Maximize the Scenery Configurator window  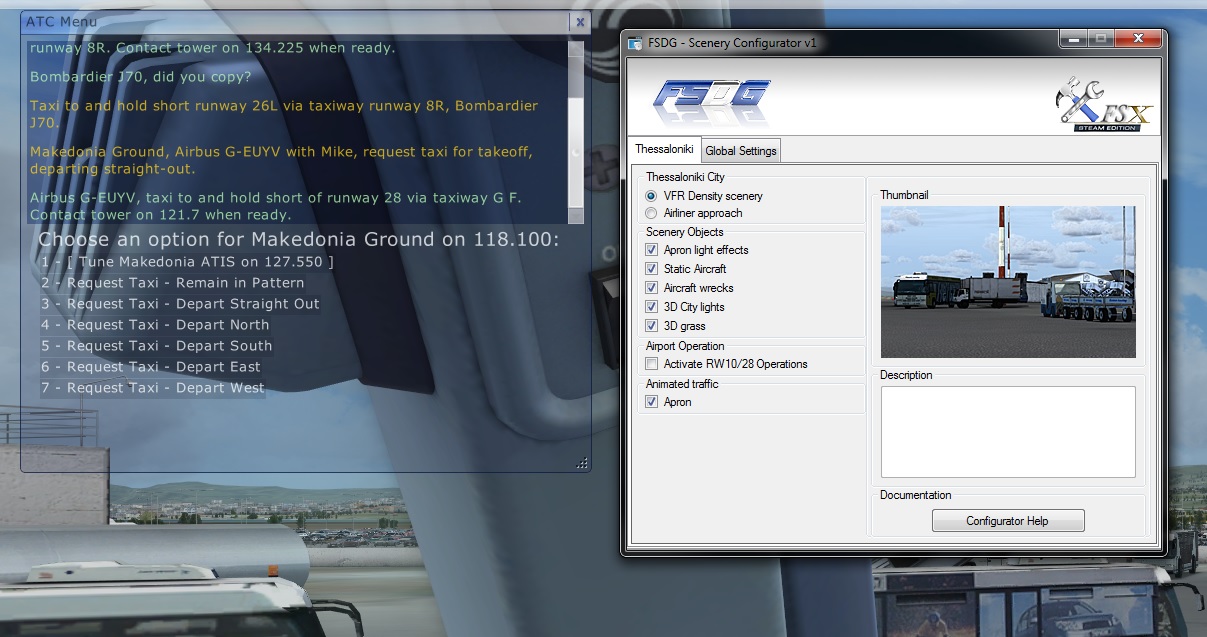click(1101, 38)
